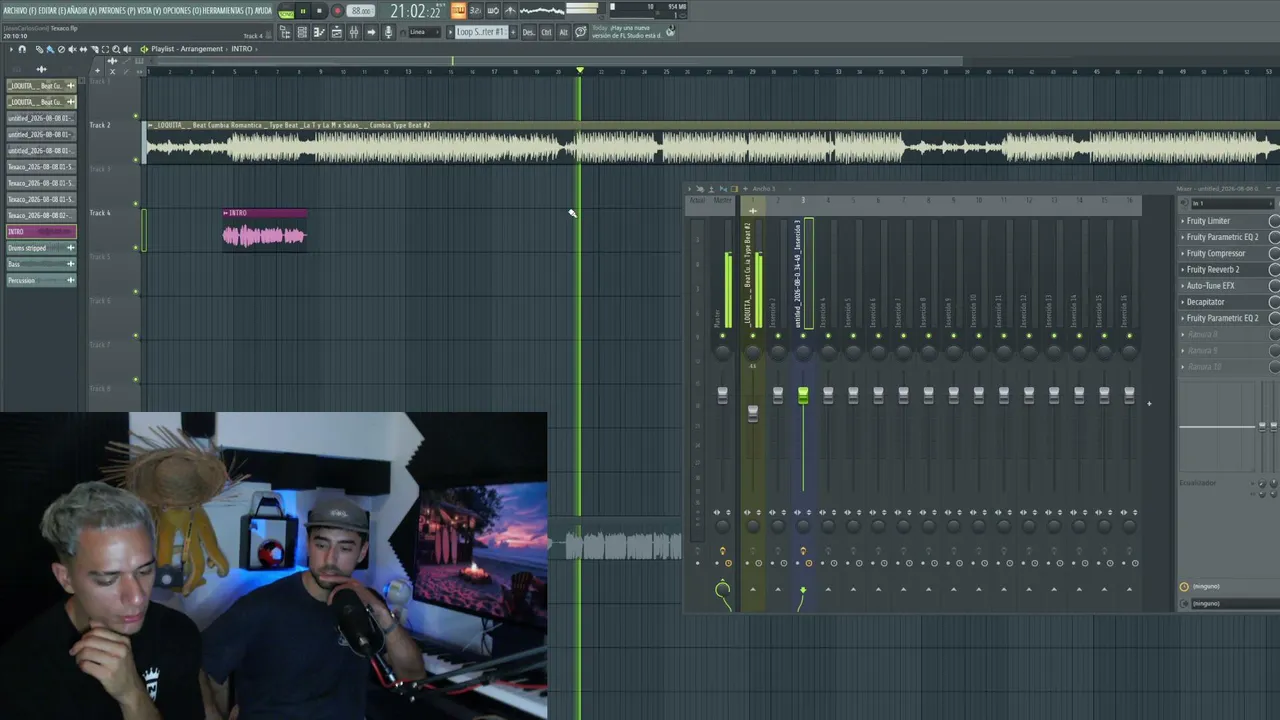Select the Slice tool in playlist toolbar
Viewport: 1280px width, 720px height.
tap(94, 49)
